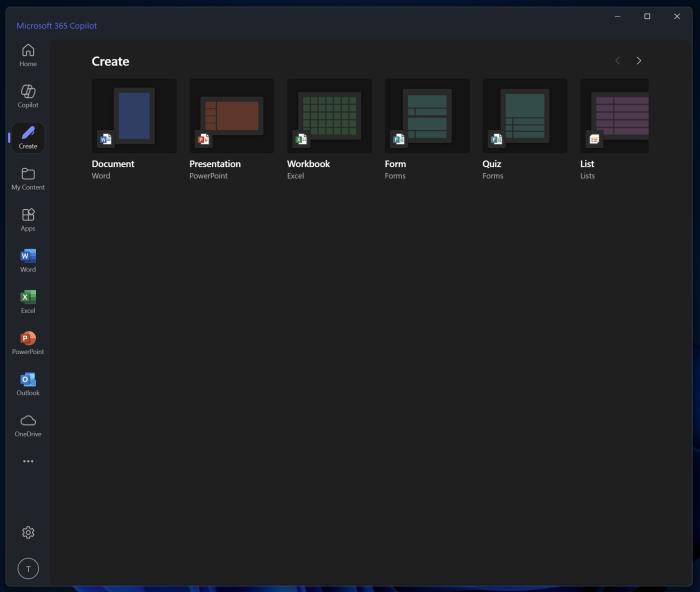Open the Apps gallery
This screenshot has width=700, height=592.
(x=28, y=219)
